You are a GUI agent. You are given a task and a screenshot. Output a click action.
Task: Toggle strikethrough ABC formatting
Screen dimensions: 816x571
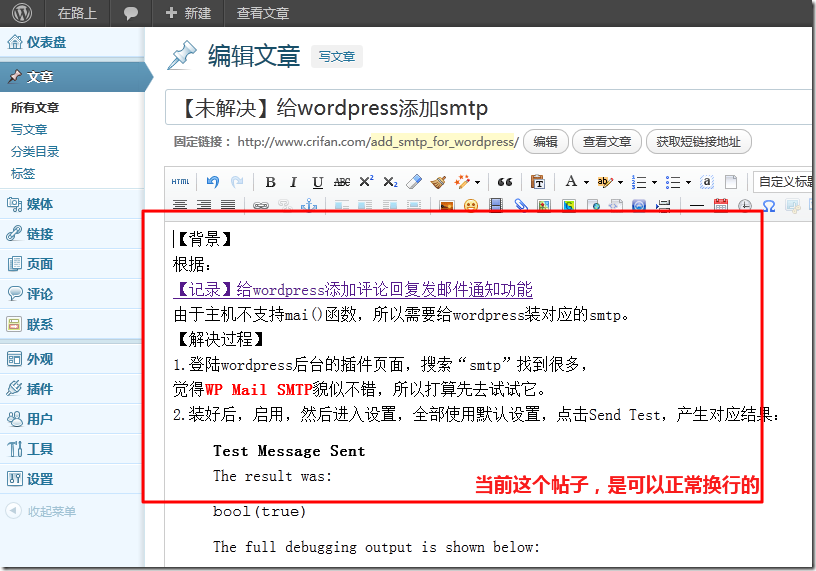(x=341, y=182)
